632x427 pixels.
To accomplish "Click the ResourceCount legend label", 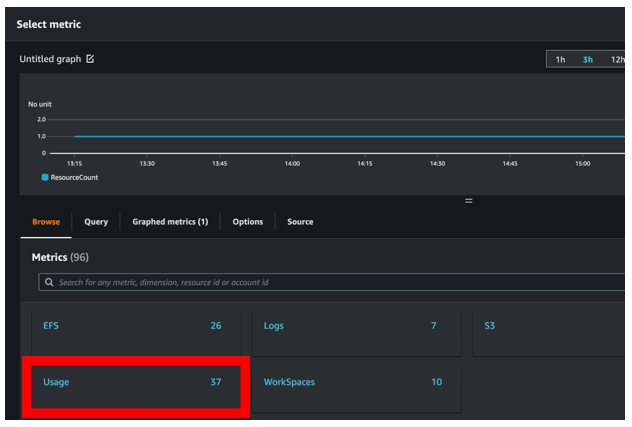I will [x=76, y=177].
